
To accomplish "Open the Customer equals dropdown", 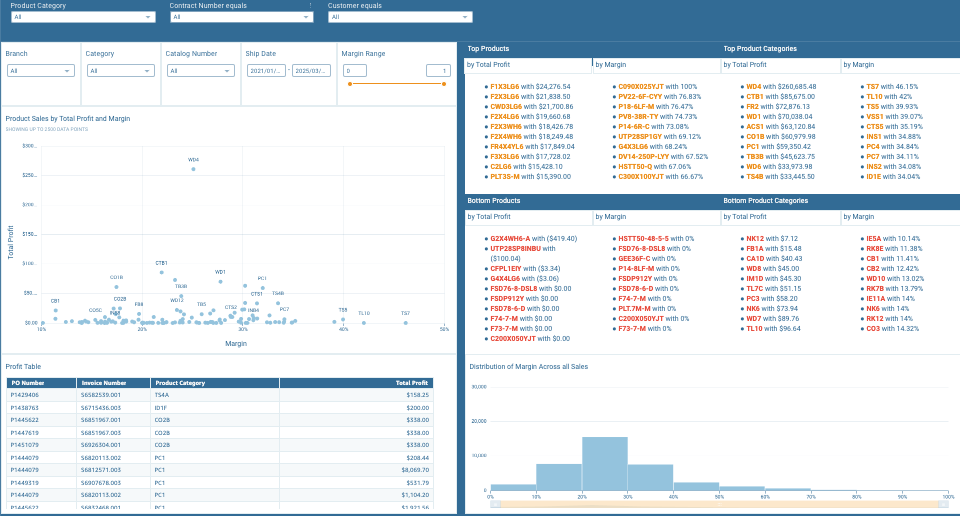I will pyautogui.click(x=400, y=17).
